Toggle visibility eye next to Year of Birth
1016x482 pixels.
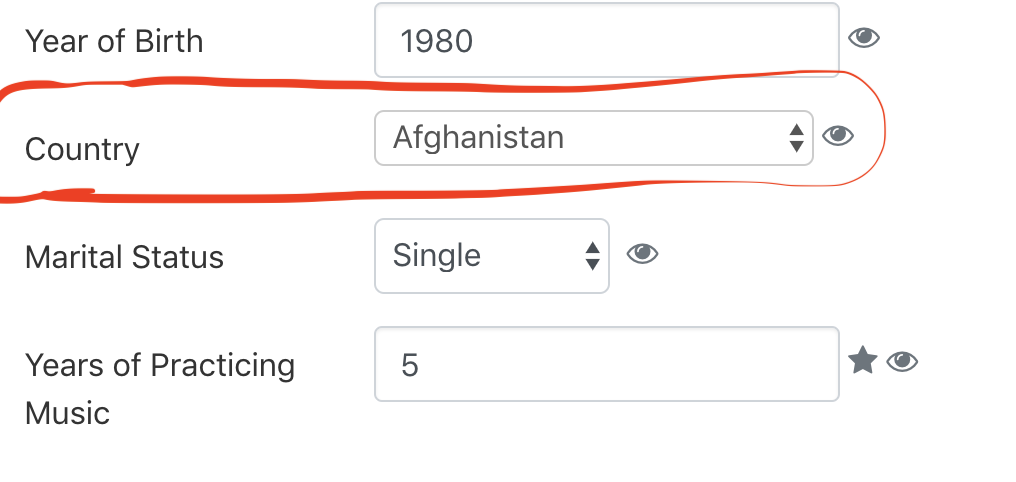pyautogui.click(x=864, y=38)
